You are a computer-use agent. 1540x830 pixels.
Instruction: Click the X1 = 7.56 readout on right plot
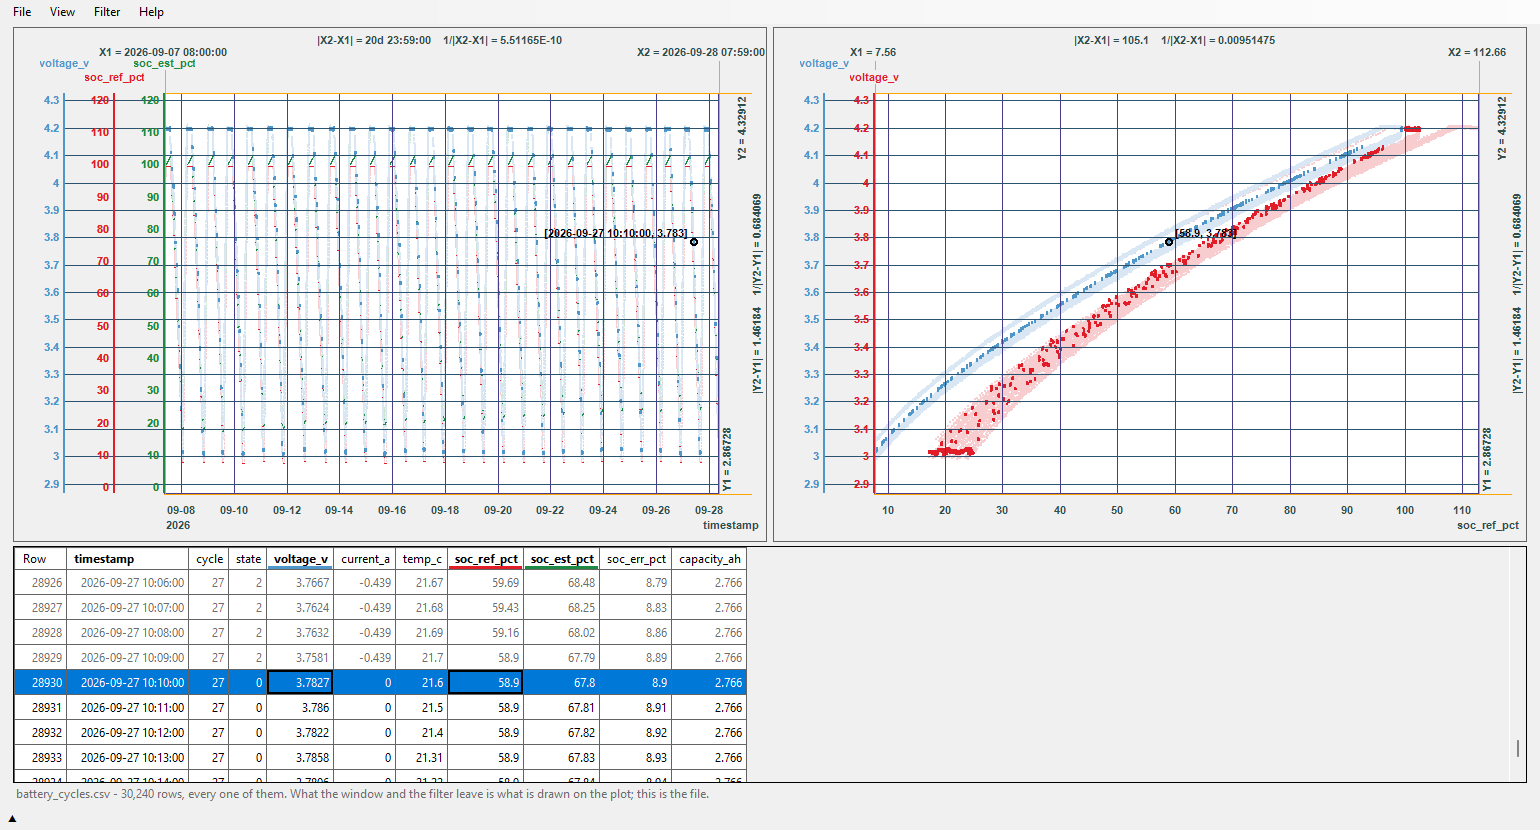pos(873,52)
